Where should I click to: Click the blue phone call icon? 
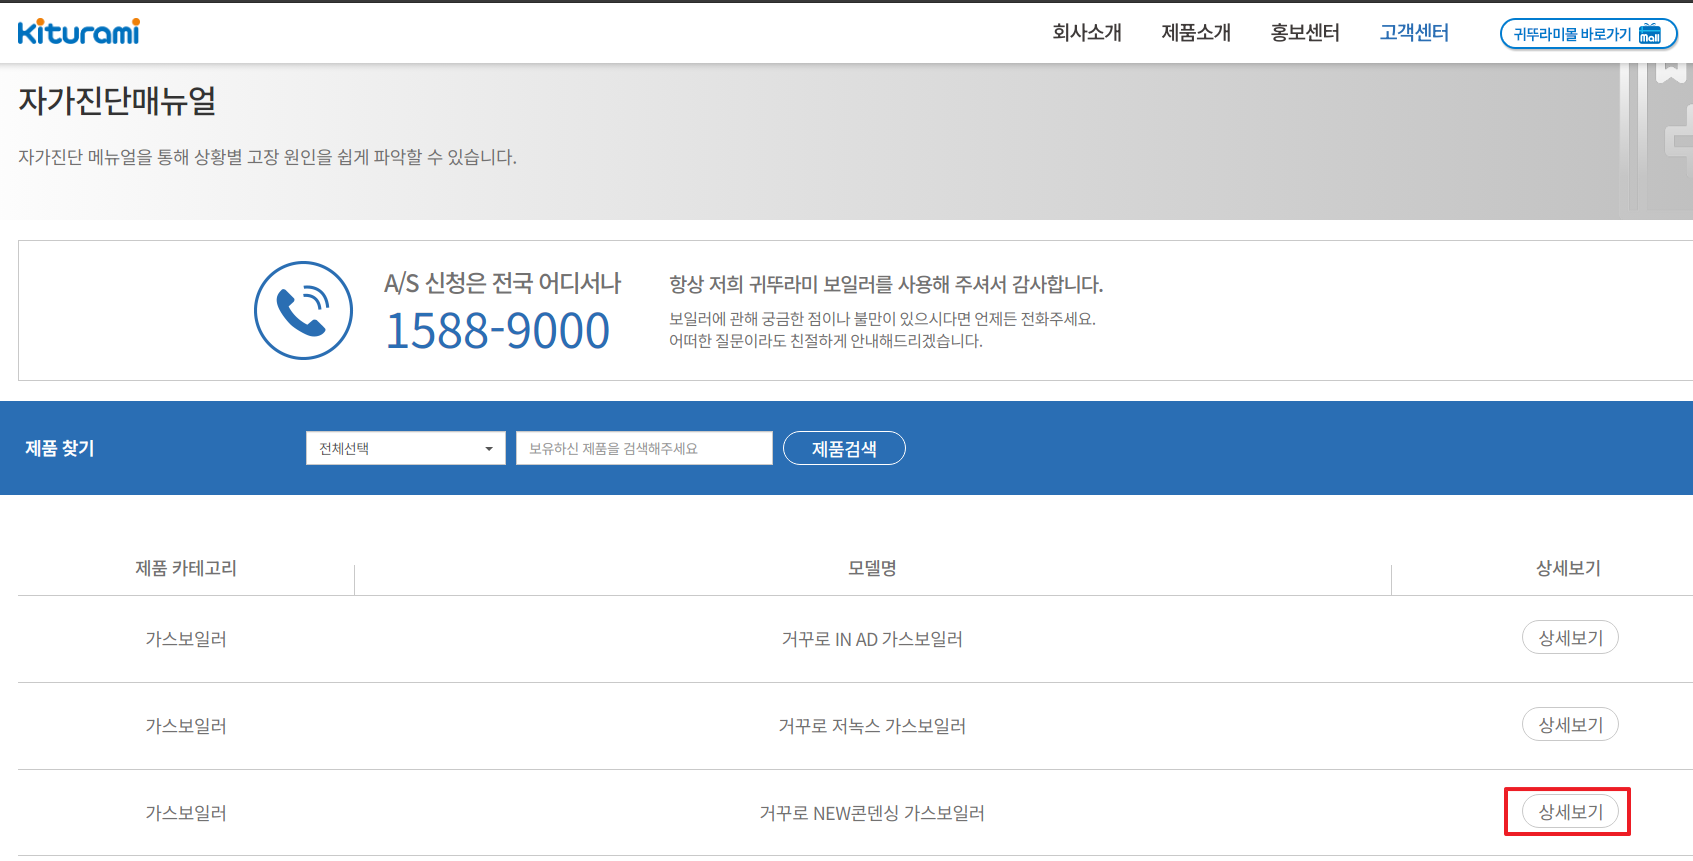(303, 310)
